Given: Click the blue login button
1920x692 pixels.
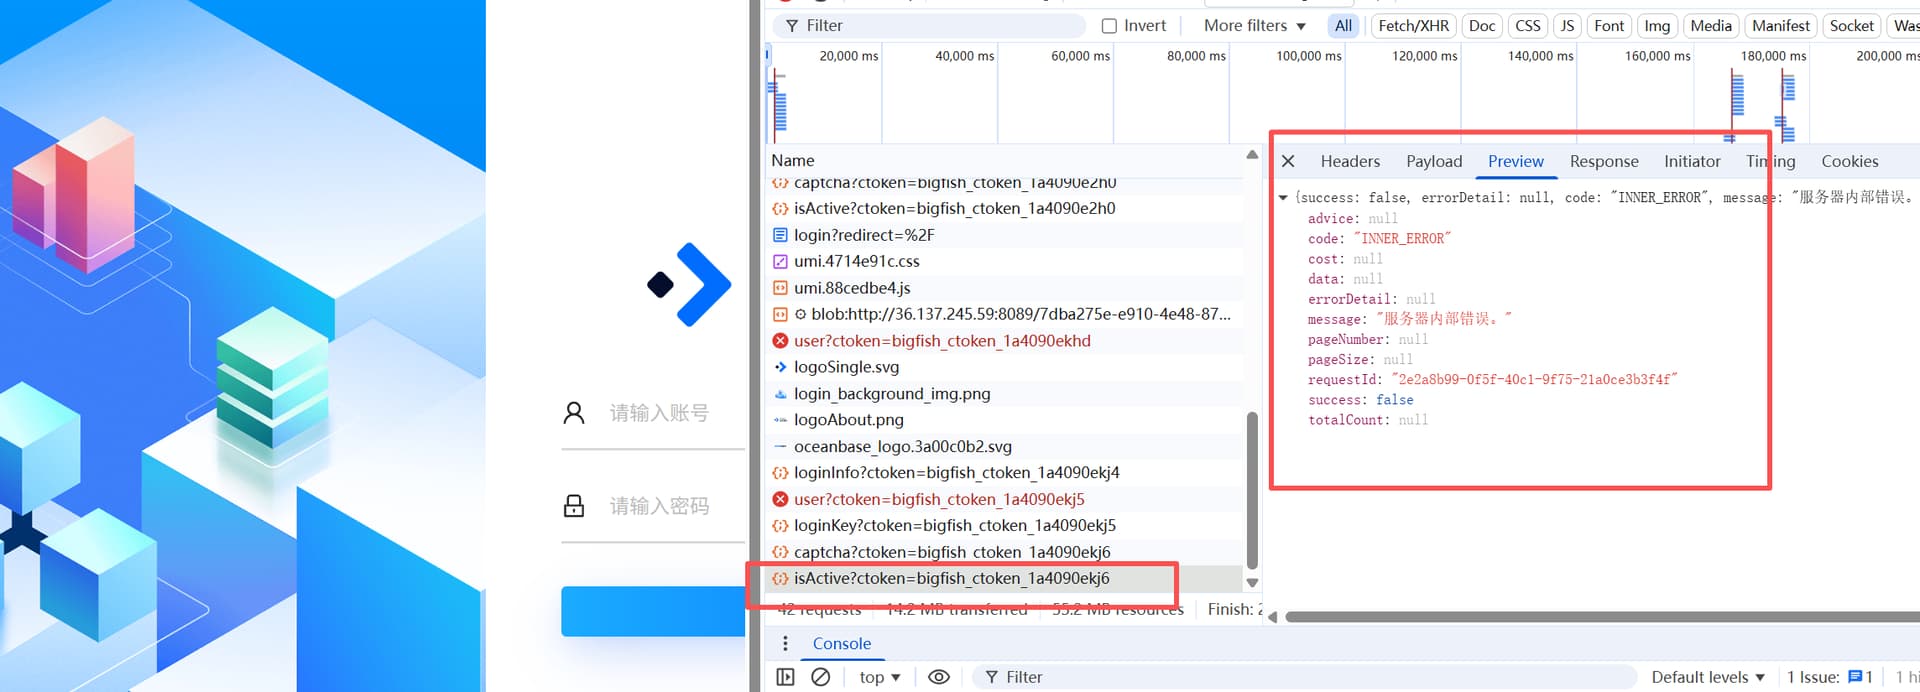Looking at the screenshot, I should (653, 611).
